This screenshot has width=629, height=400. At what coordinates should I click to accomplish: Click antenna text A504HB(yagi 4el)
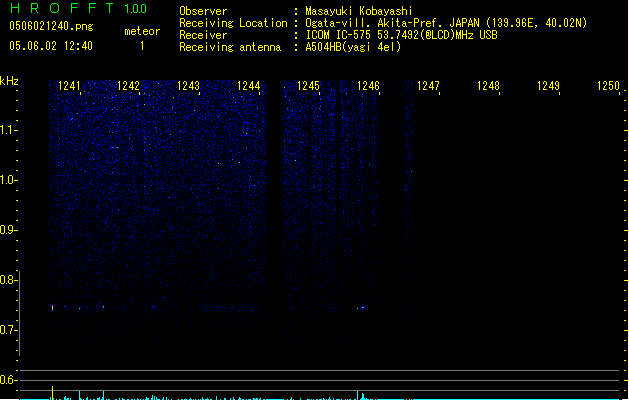tap(353, 47)
